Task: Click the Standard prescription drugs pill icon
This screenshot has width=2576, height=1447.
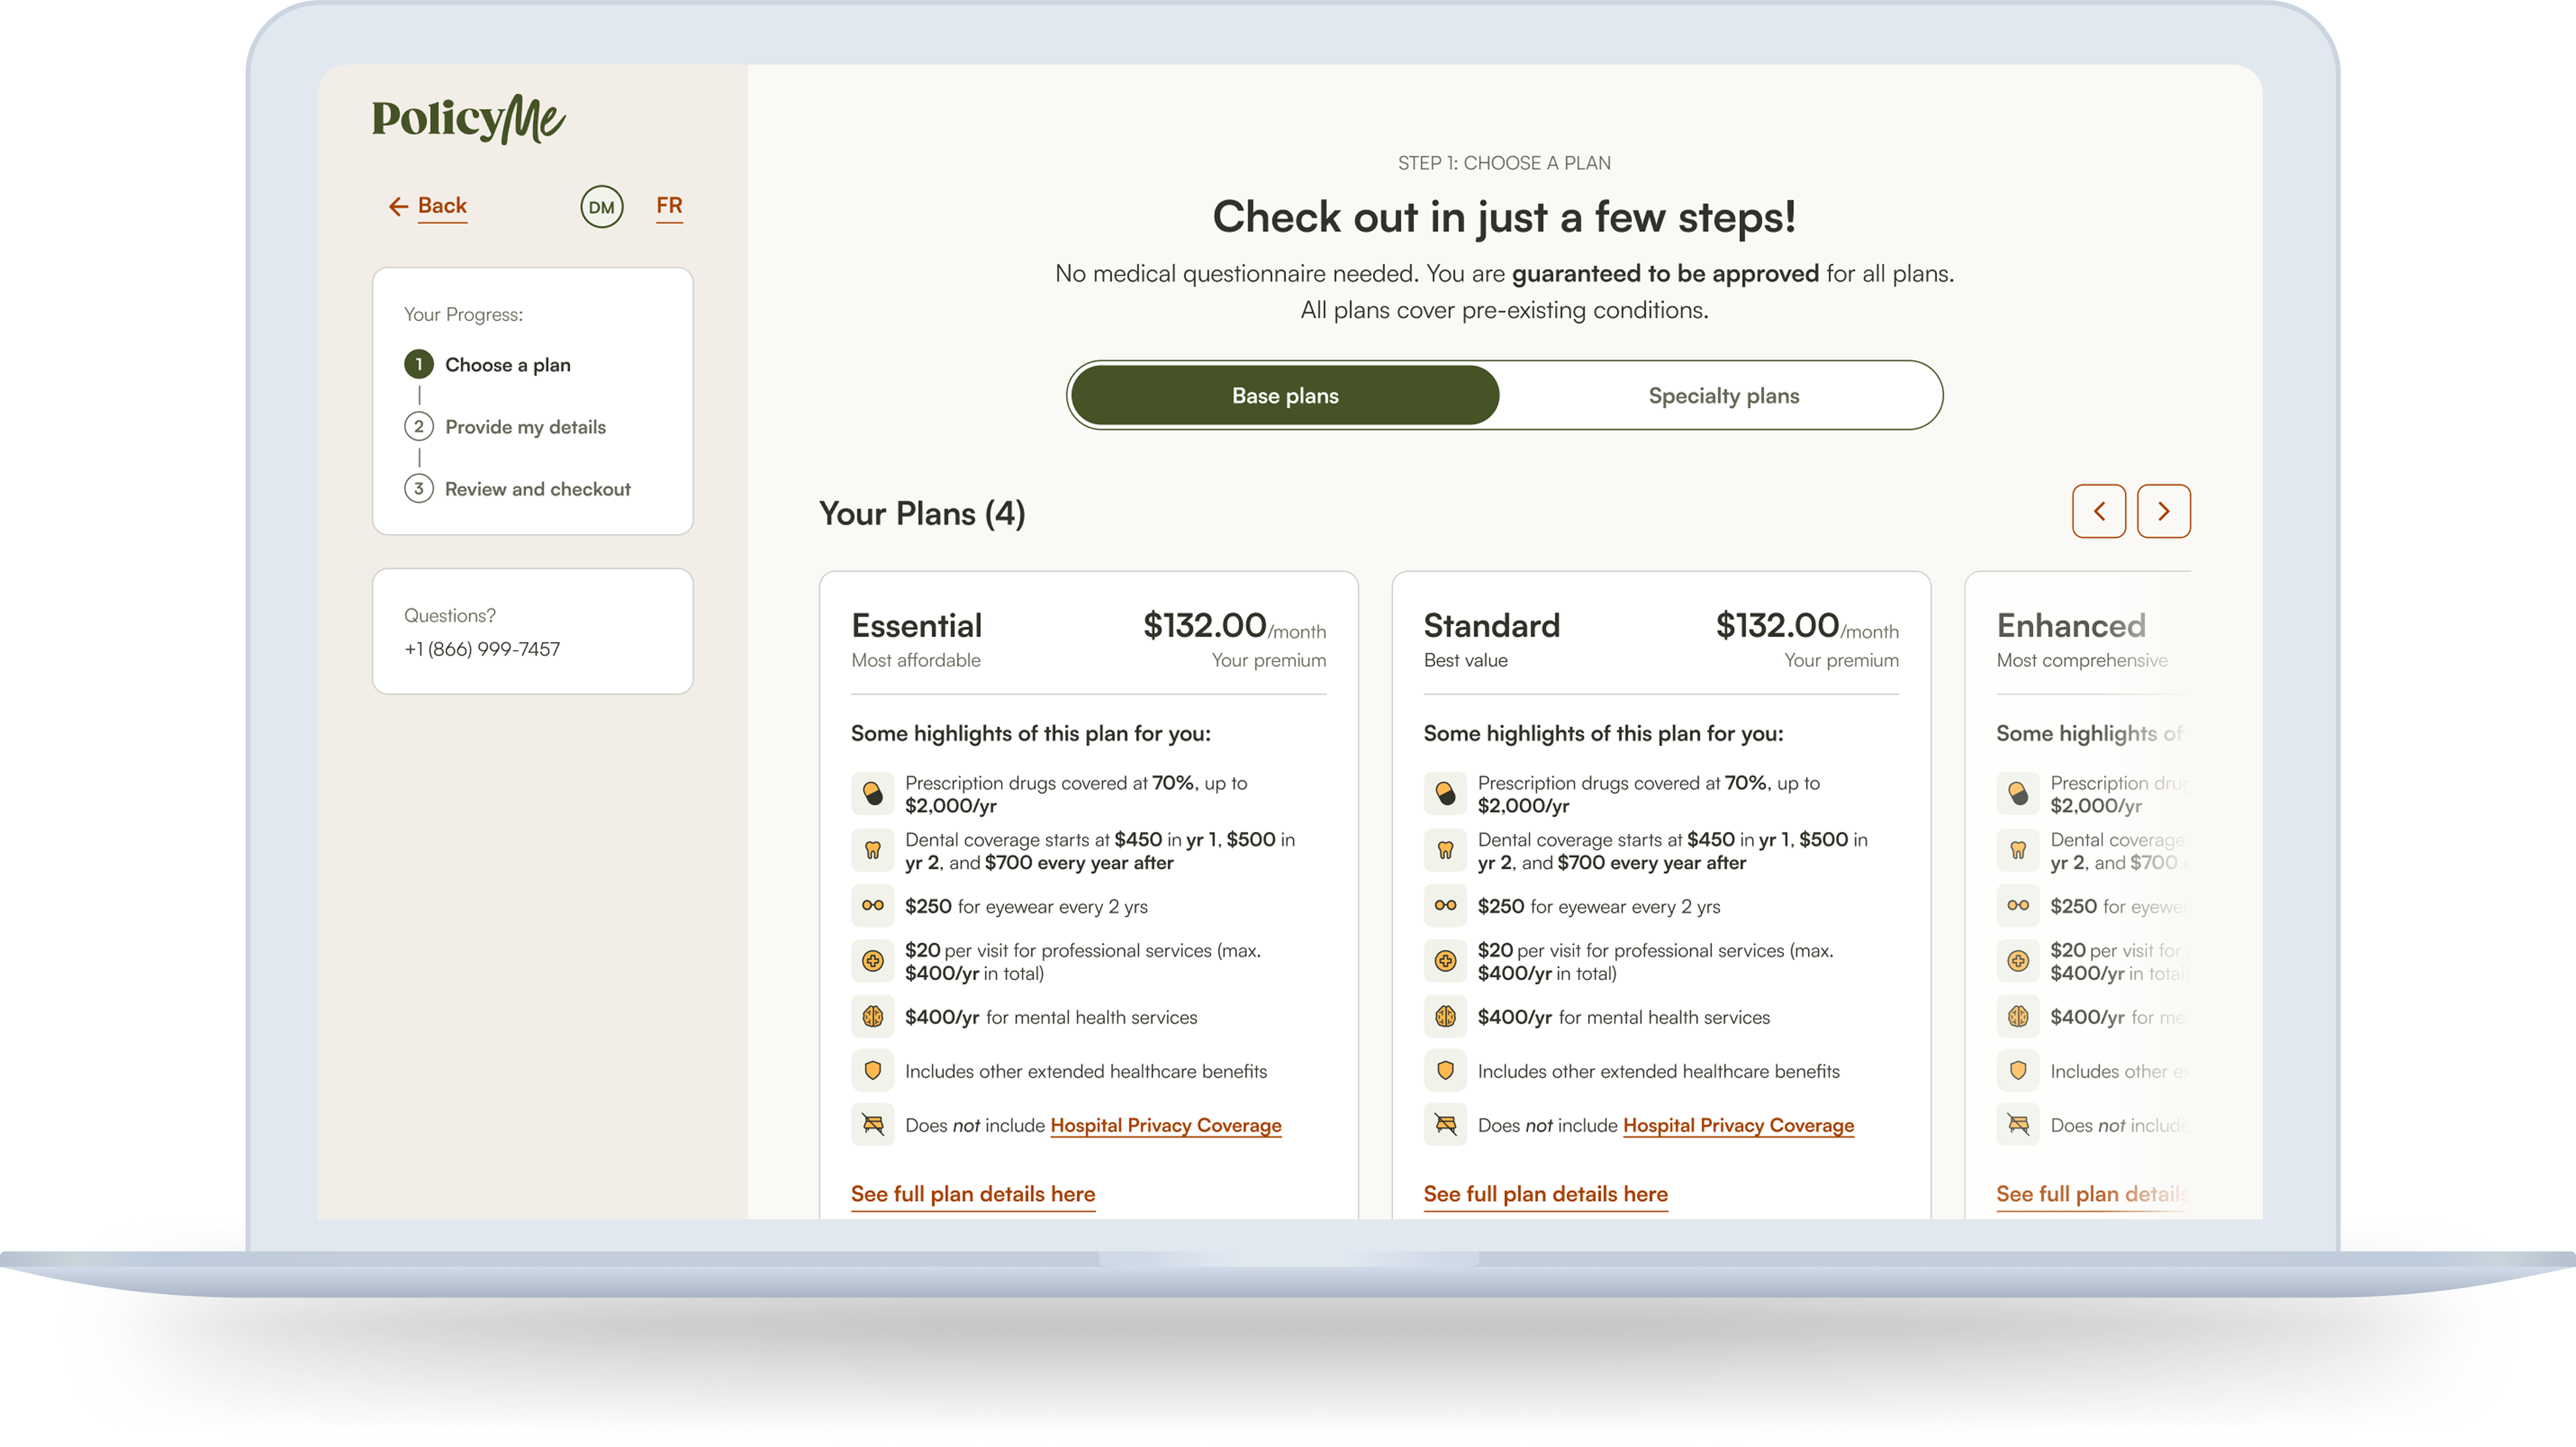Action: tap(1445, 794)
